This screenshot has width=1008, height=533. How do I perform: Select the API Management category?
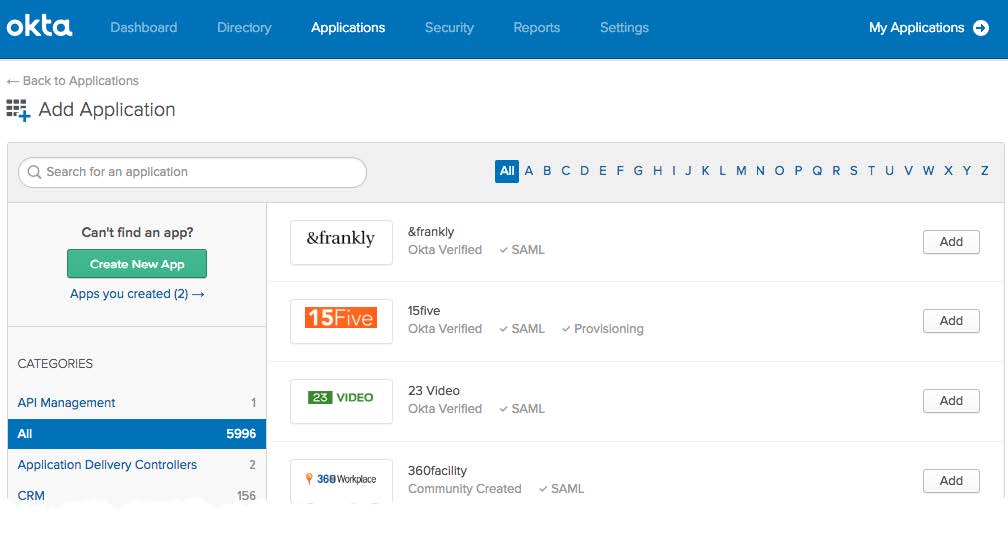67,403
